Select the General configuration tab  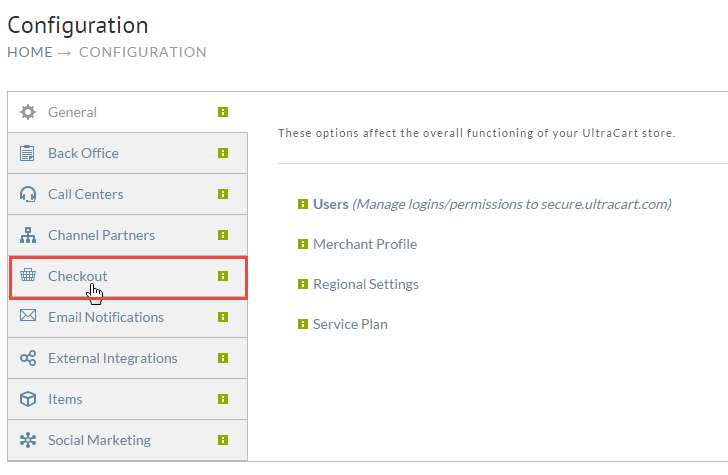127,112
